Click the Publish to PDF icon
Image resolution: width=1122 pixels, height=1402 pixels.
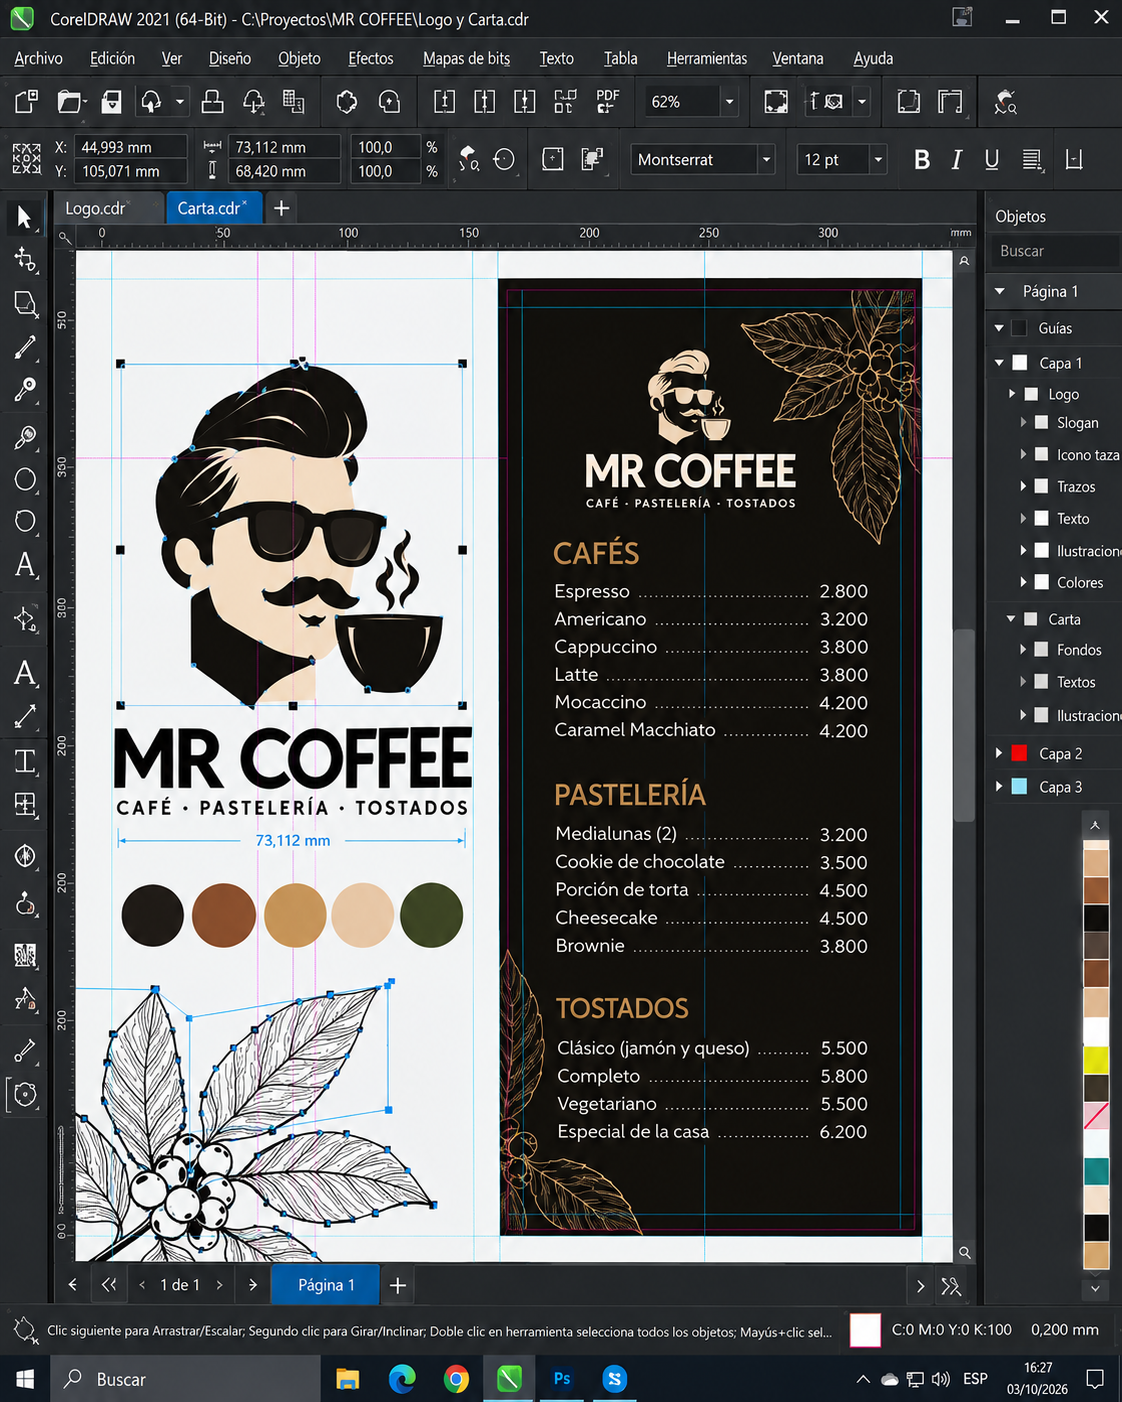point(607,102)
